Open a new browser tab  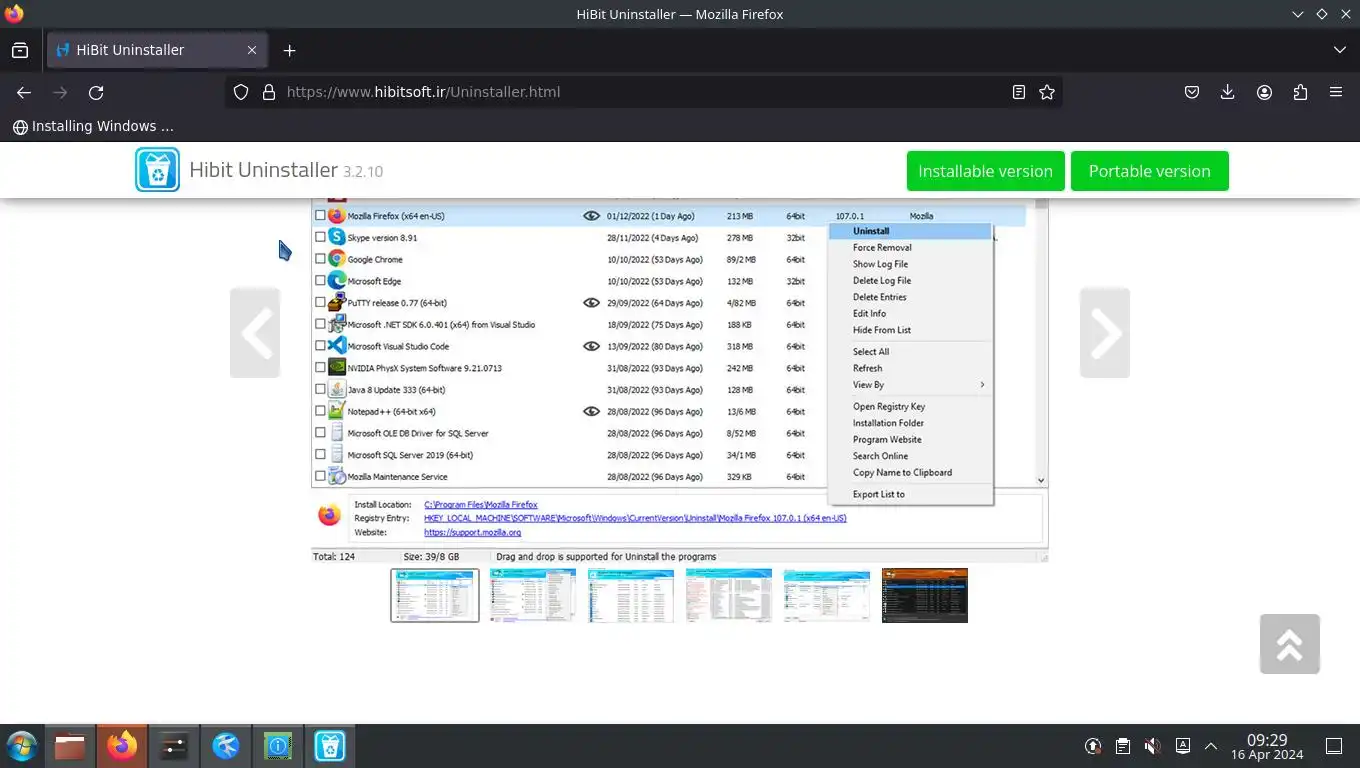[289, 50]
